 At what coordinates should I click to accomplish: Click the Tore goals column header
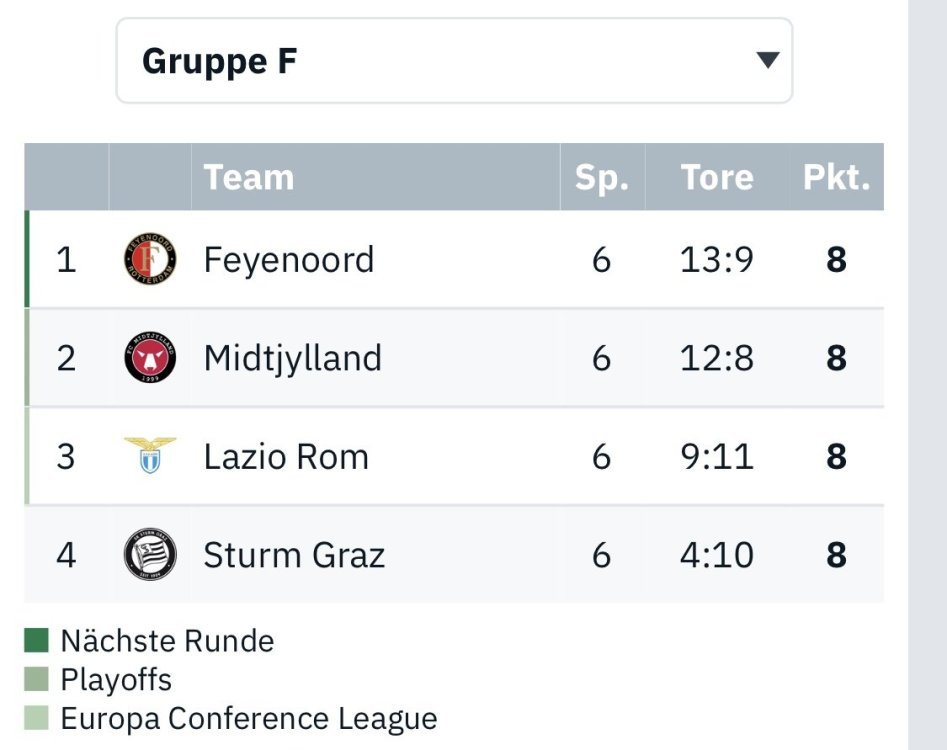717,177
